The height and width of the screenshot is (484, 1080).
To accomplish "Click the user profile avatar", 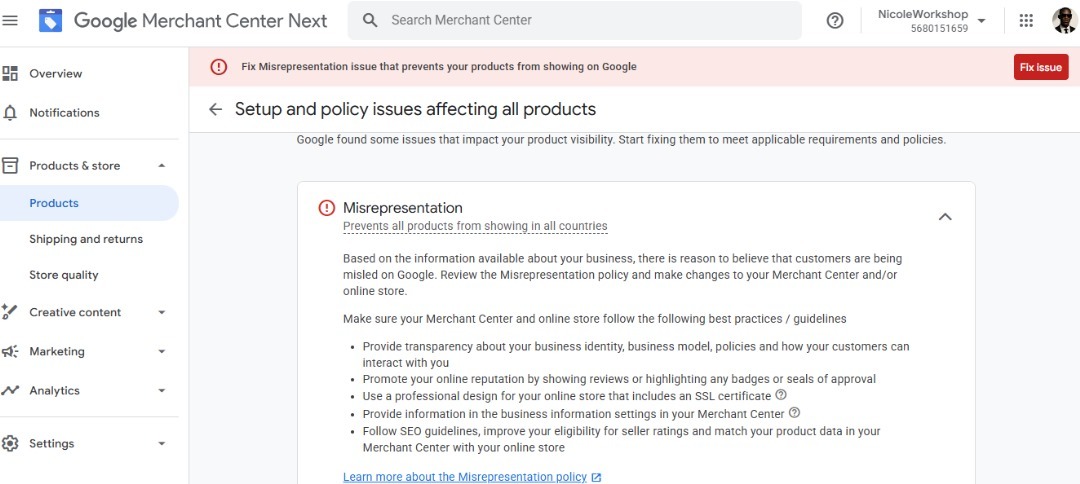I will coord(1063,20).
